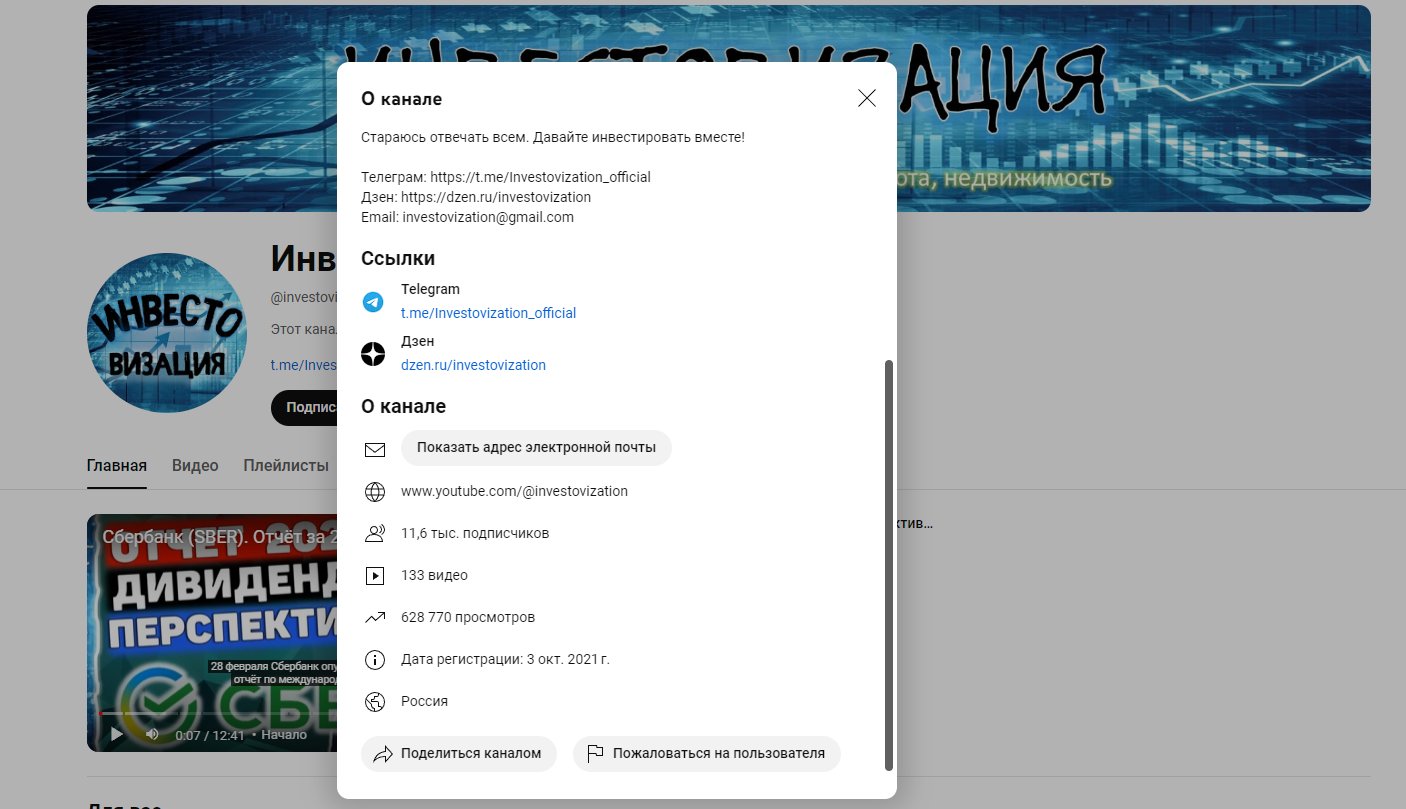The image size is (1406, 809).
Task: Click the subscribers people icon
Action: click(375, 534)
